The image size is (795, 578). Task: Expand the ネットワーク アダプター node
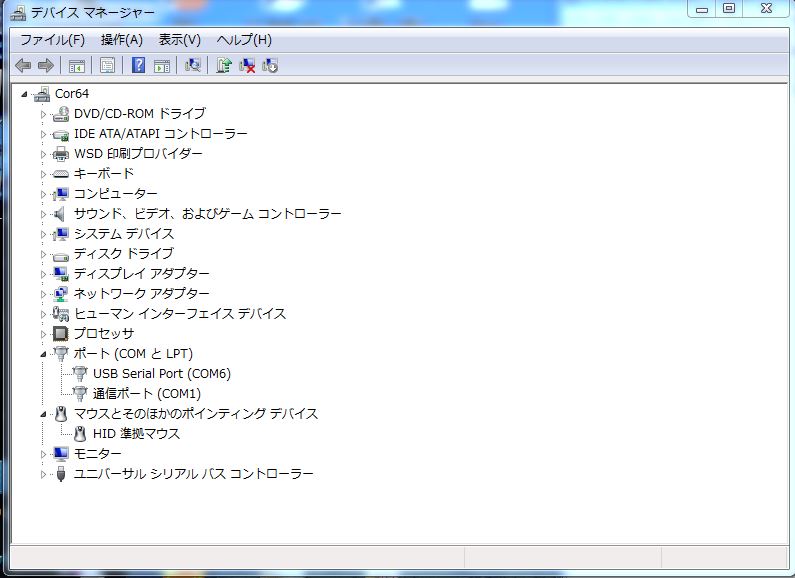(43, 294)
